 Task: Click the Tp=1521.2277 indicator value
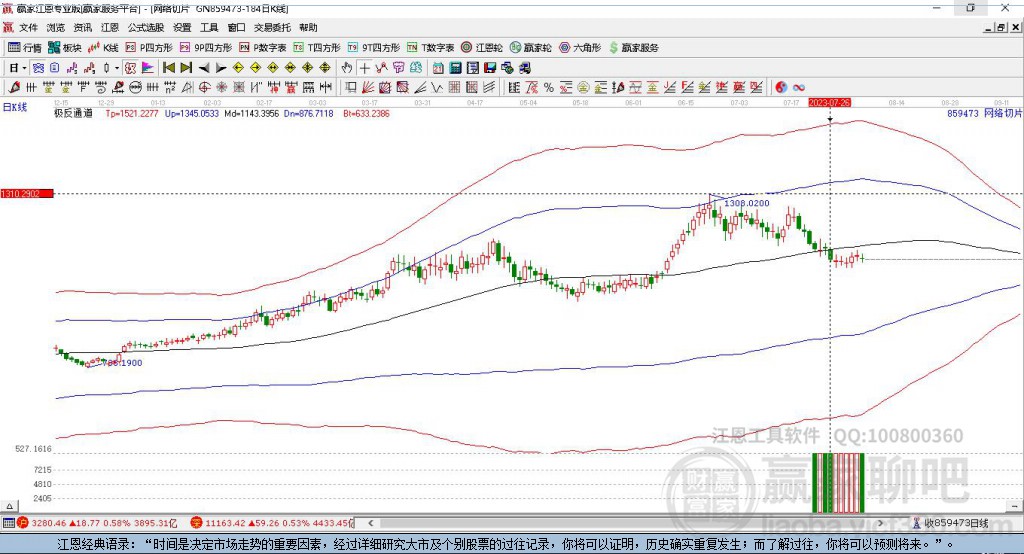[x=132, y=113]
